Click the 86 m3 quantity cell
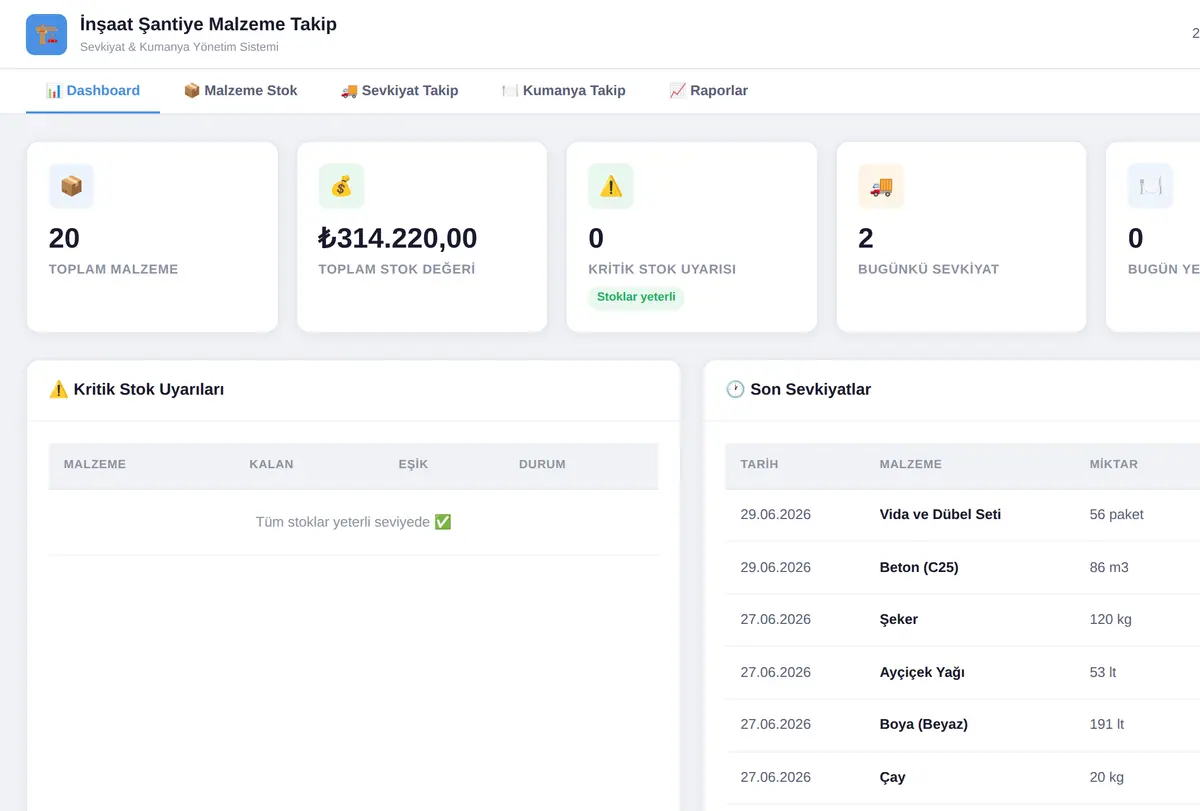The image size is (1200, 811). point(1109,568)
